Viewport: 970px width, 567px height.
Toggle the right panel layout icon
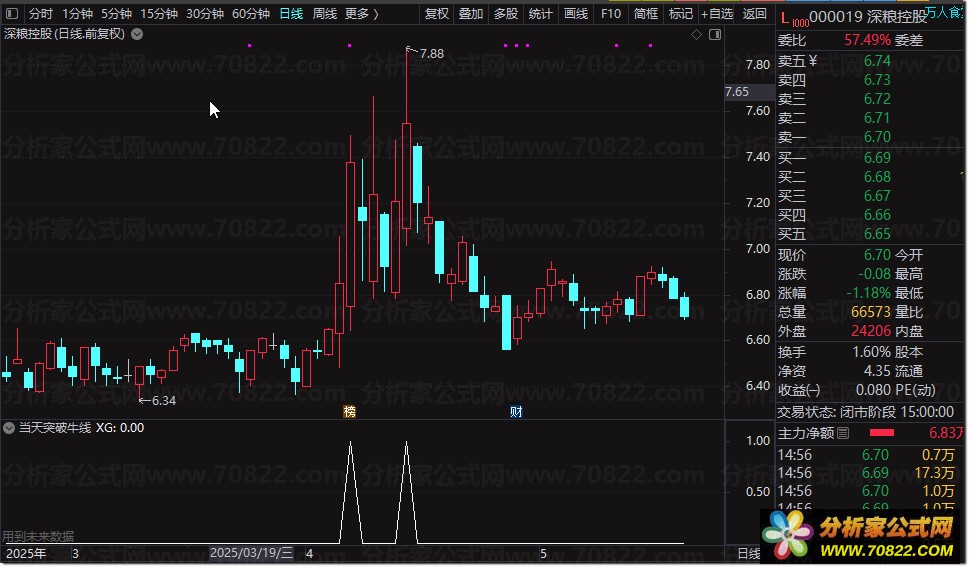point(715,35)
